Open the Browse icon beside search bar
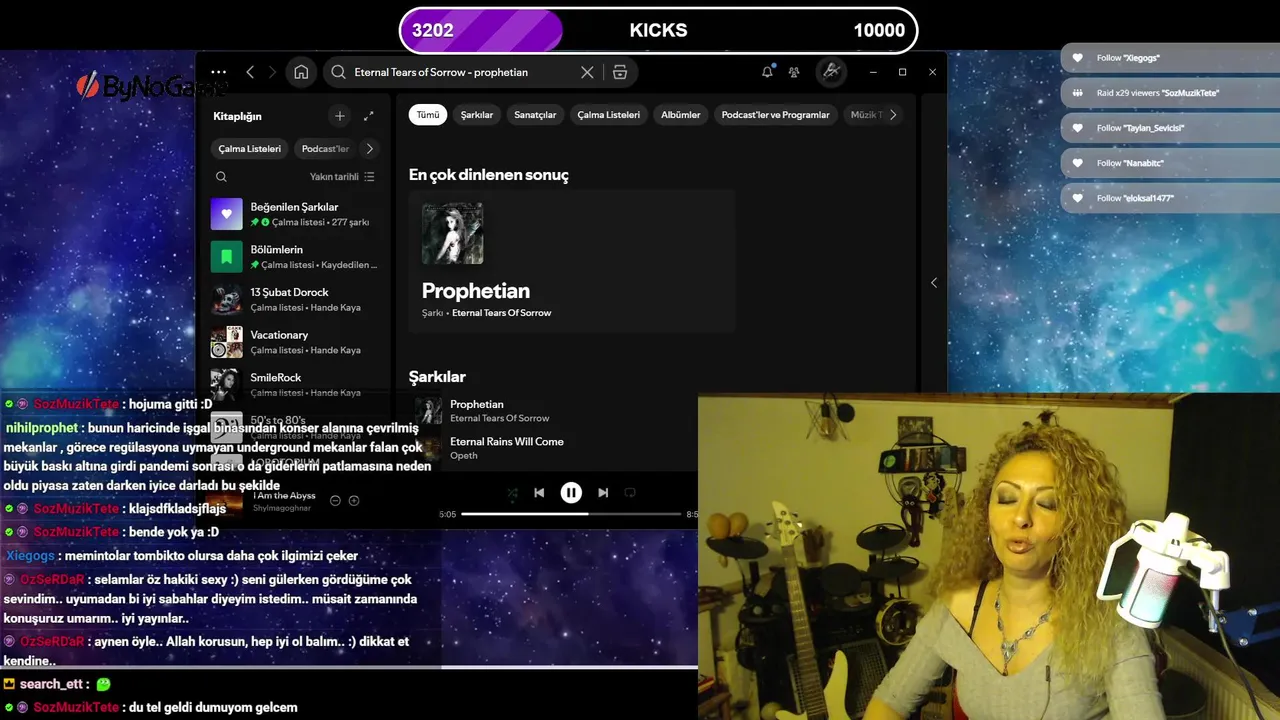 [620, 72]
